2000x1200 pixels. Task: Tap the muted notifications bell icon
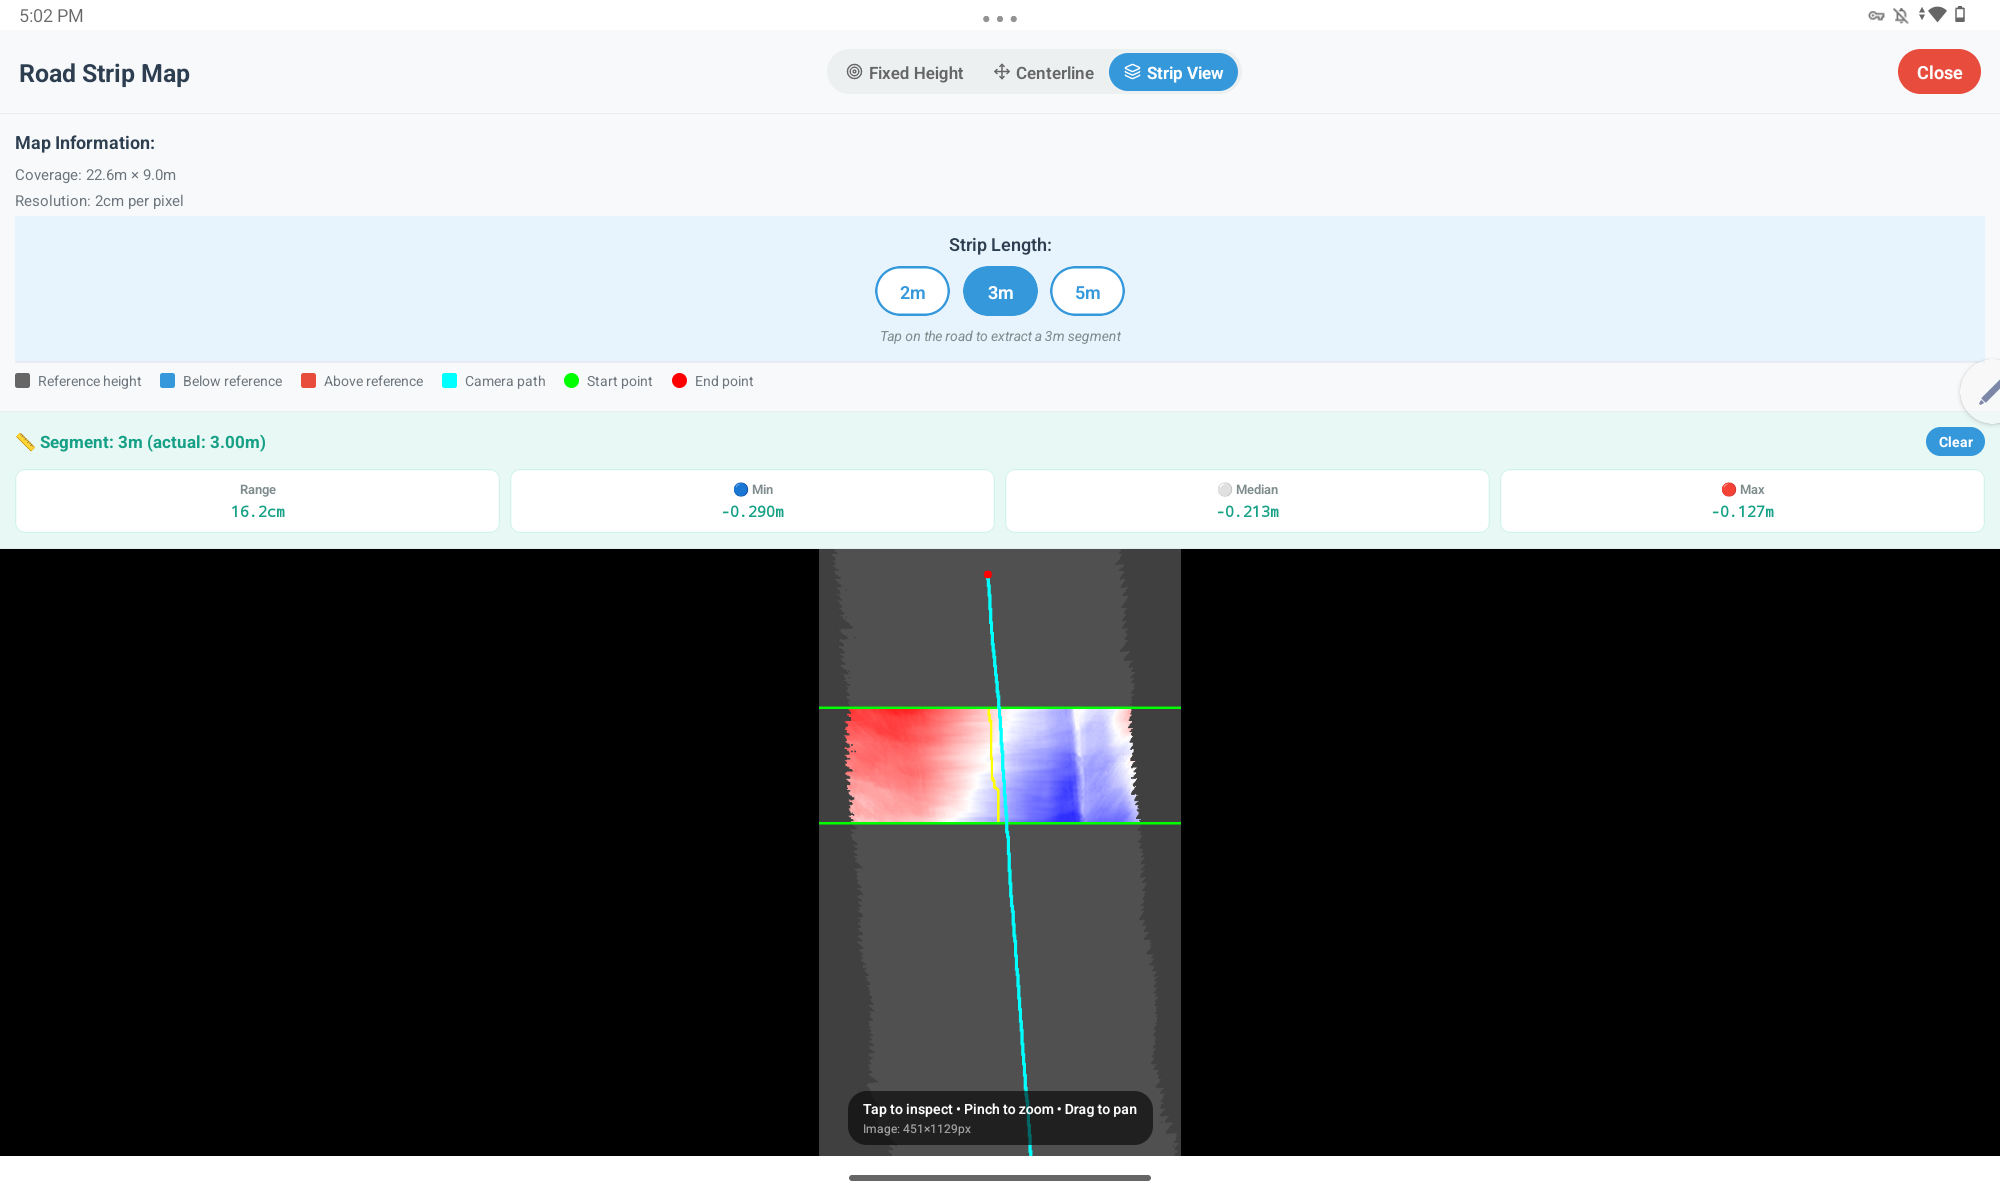point(1901,15)
